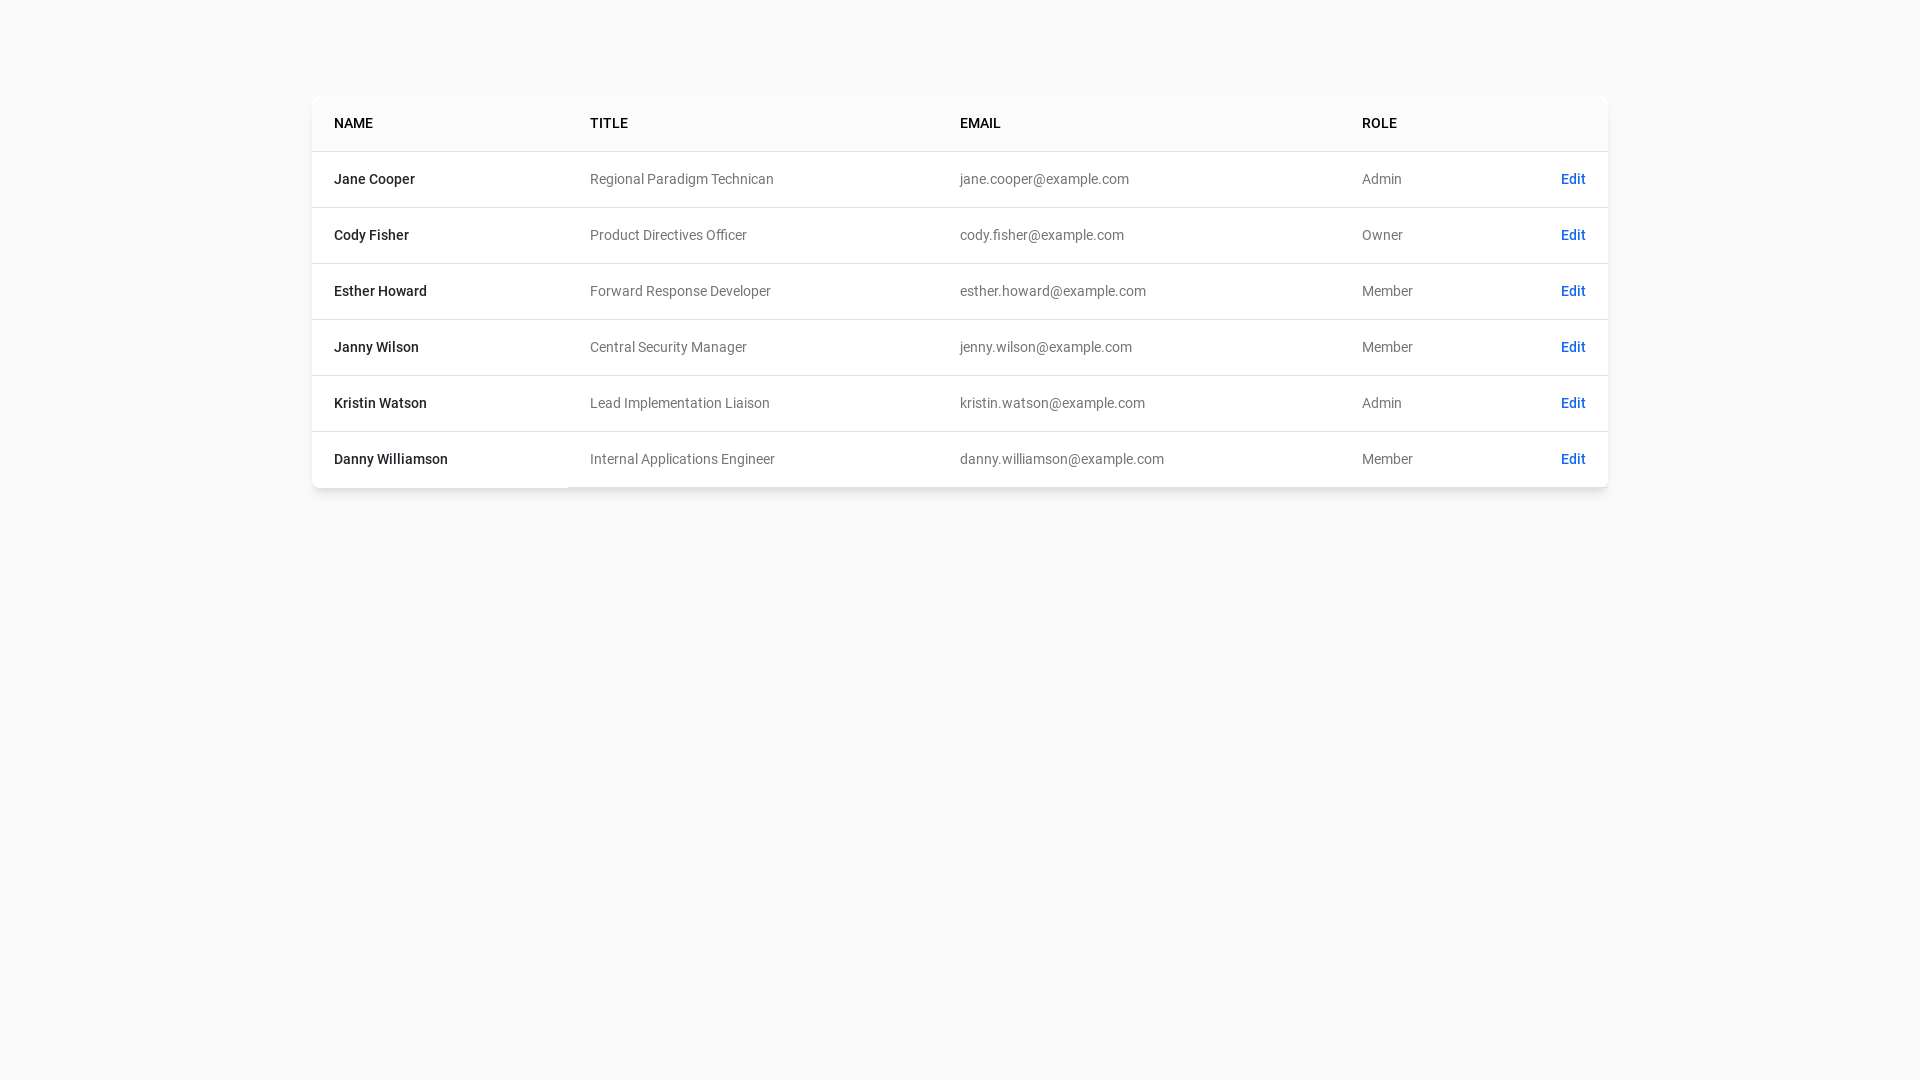Click Edit link for Janny Wilson

tap(1572, 347)
